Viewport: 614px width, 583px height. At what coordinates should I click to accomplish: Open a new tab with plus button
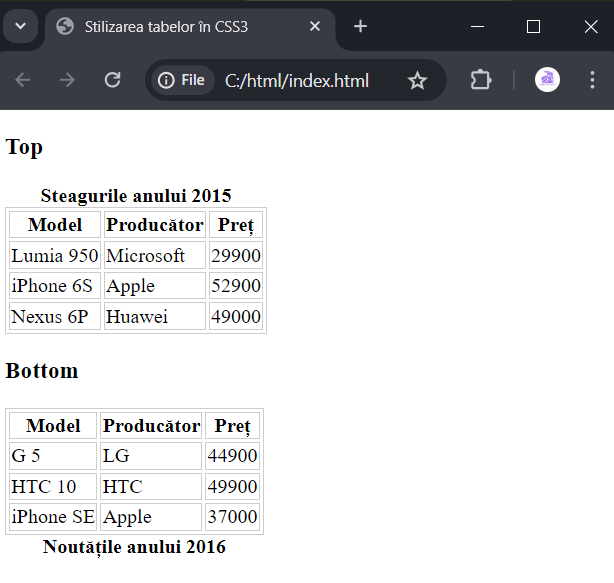point(360,26)
